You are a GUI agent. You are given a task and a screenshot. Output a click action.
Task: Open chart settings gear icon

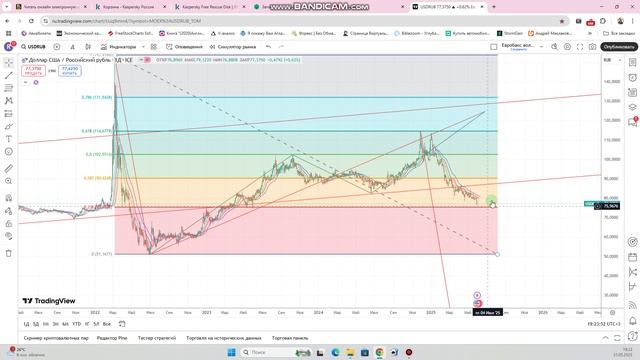coord(567,47)
